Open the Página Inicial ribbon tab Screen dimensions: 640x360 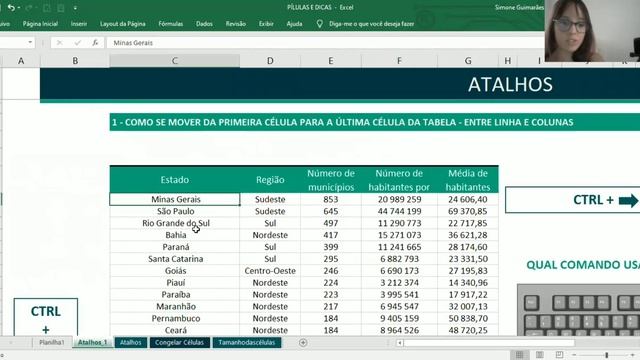[x=40, y=24]
